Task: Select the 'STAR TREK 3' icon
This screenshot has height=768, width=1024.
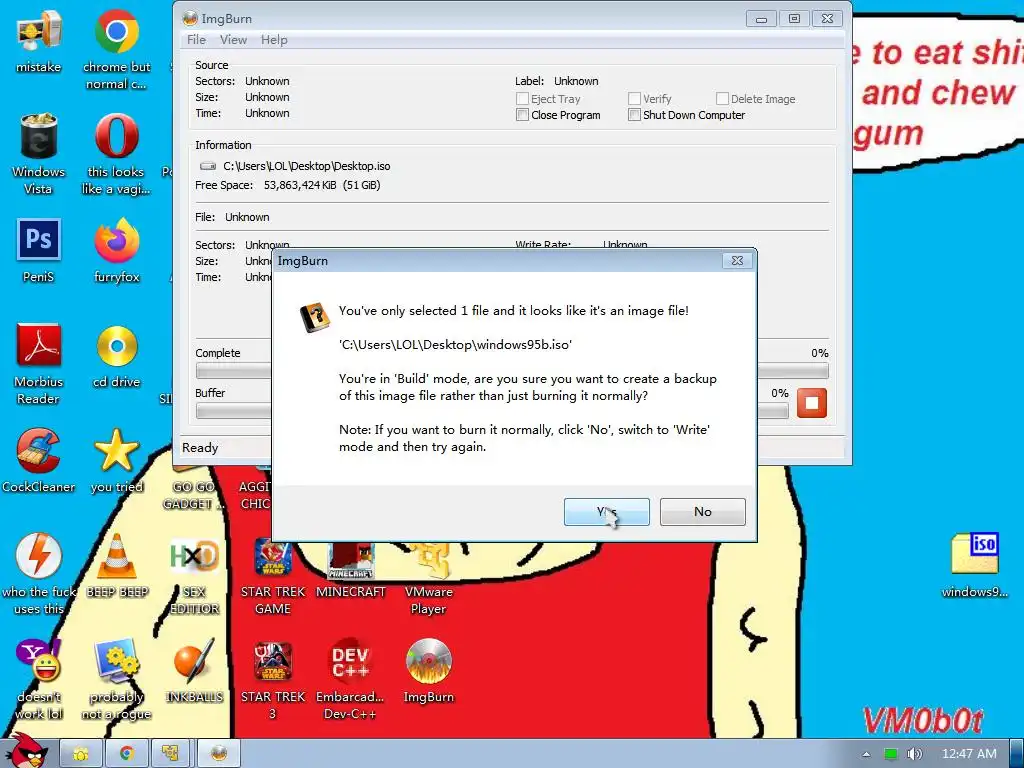Action: click(x=273, y=679)
